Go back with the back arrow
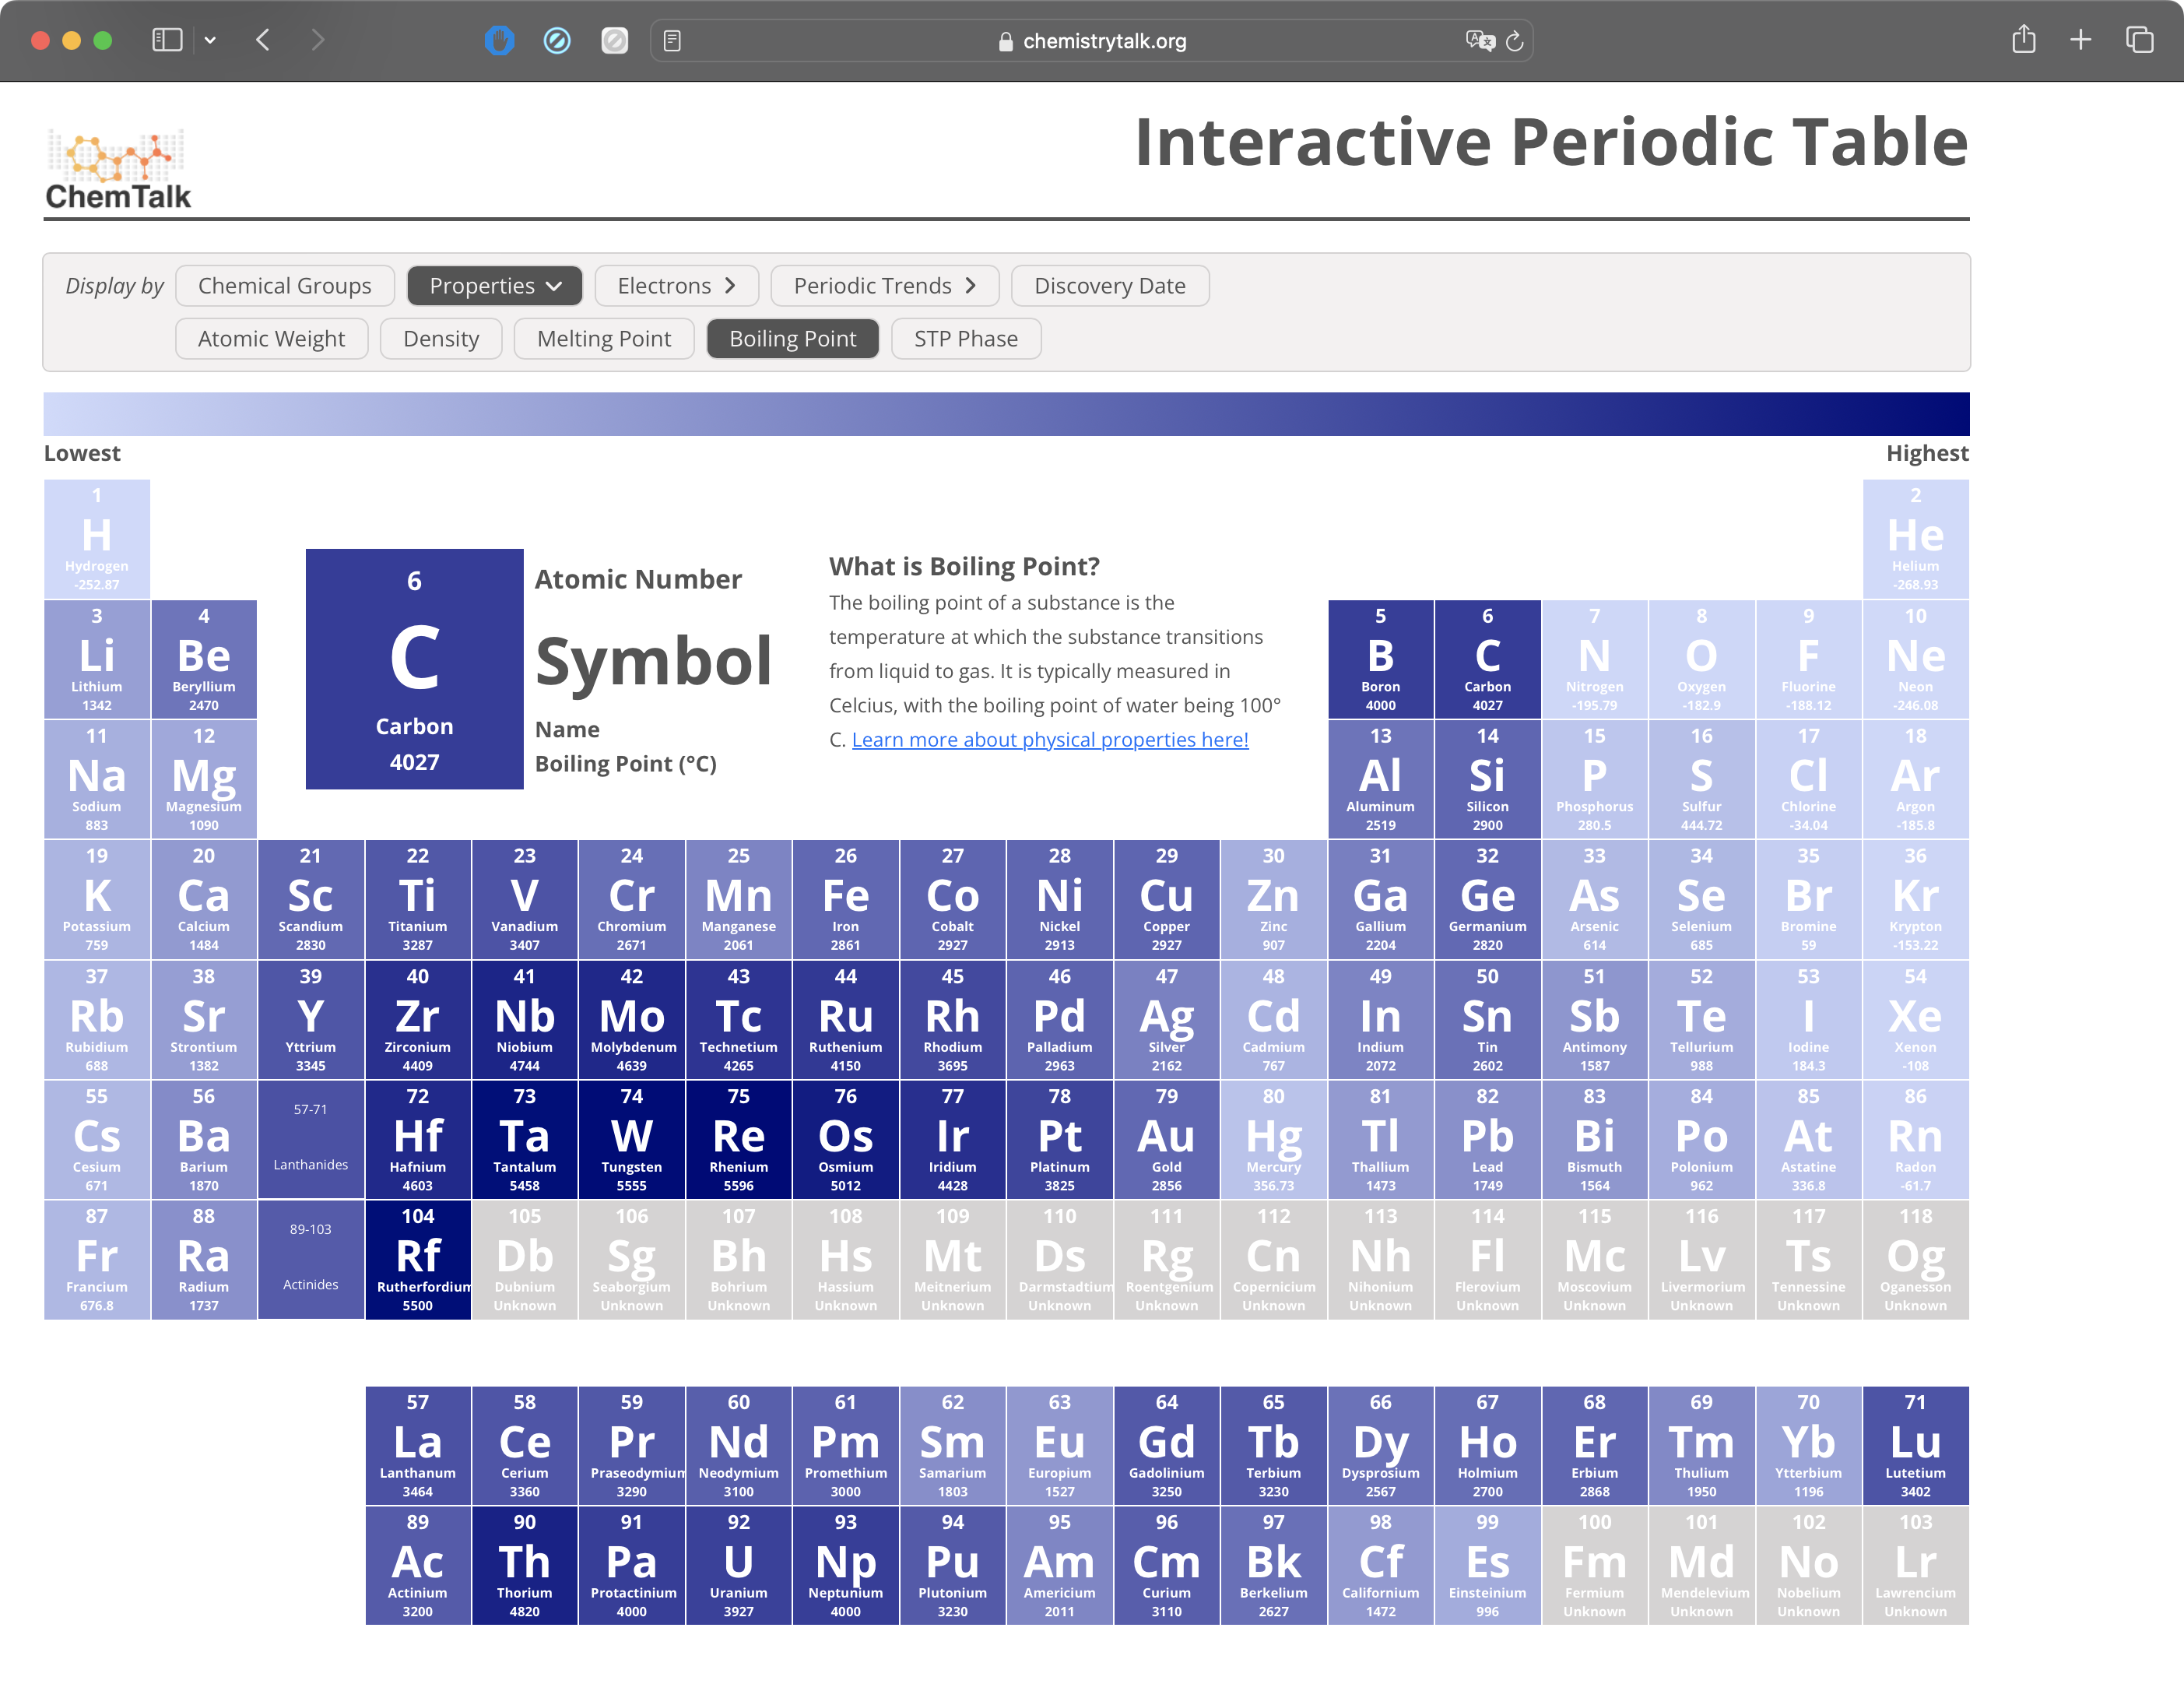The image size is (2184, 1705). tap(263, 40)
